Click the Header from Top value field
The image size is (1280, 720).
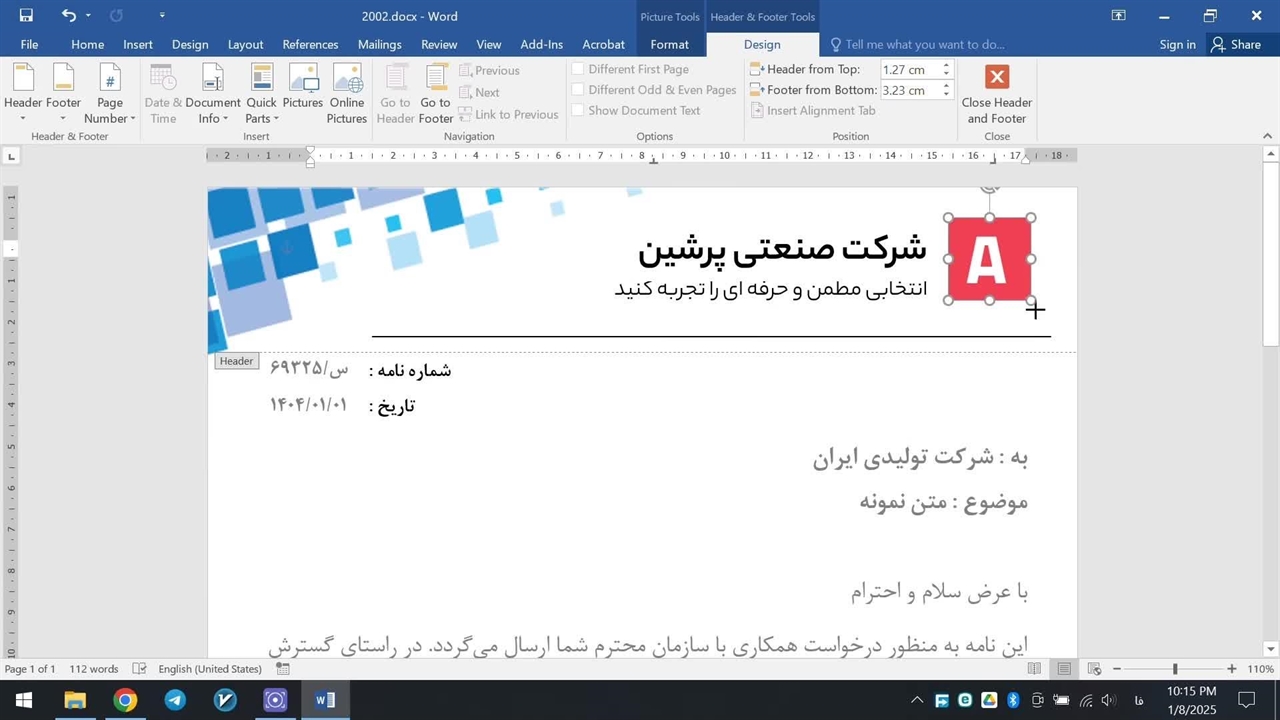(909, 69)
